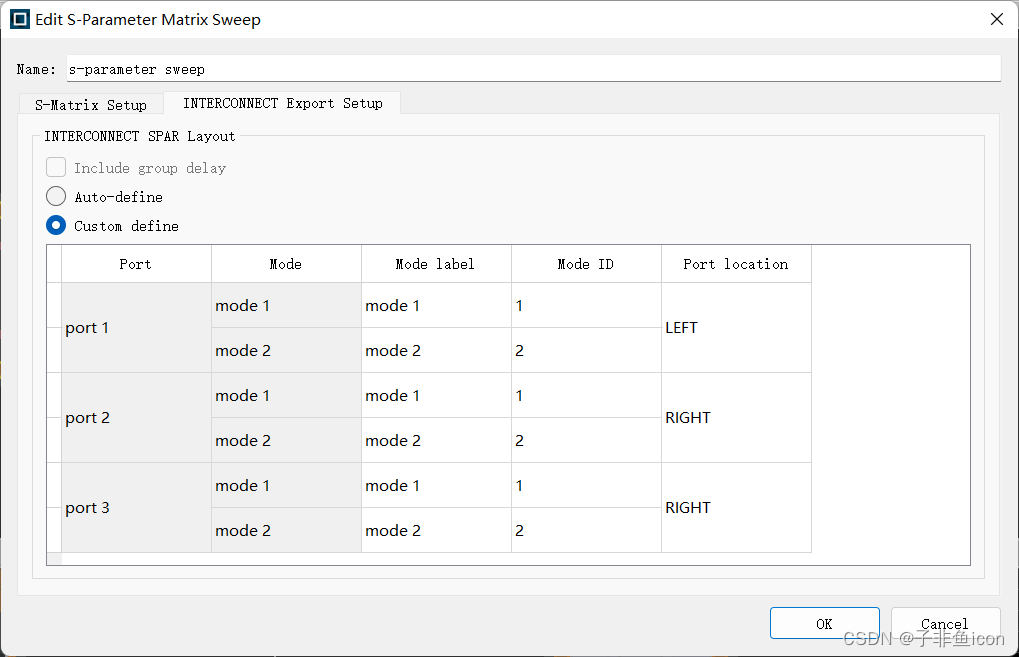Click the Mode label column header
Image resolution: width=1019 pixels, height=657 pixels.
436,264
